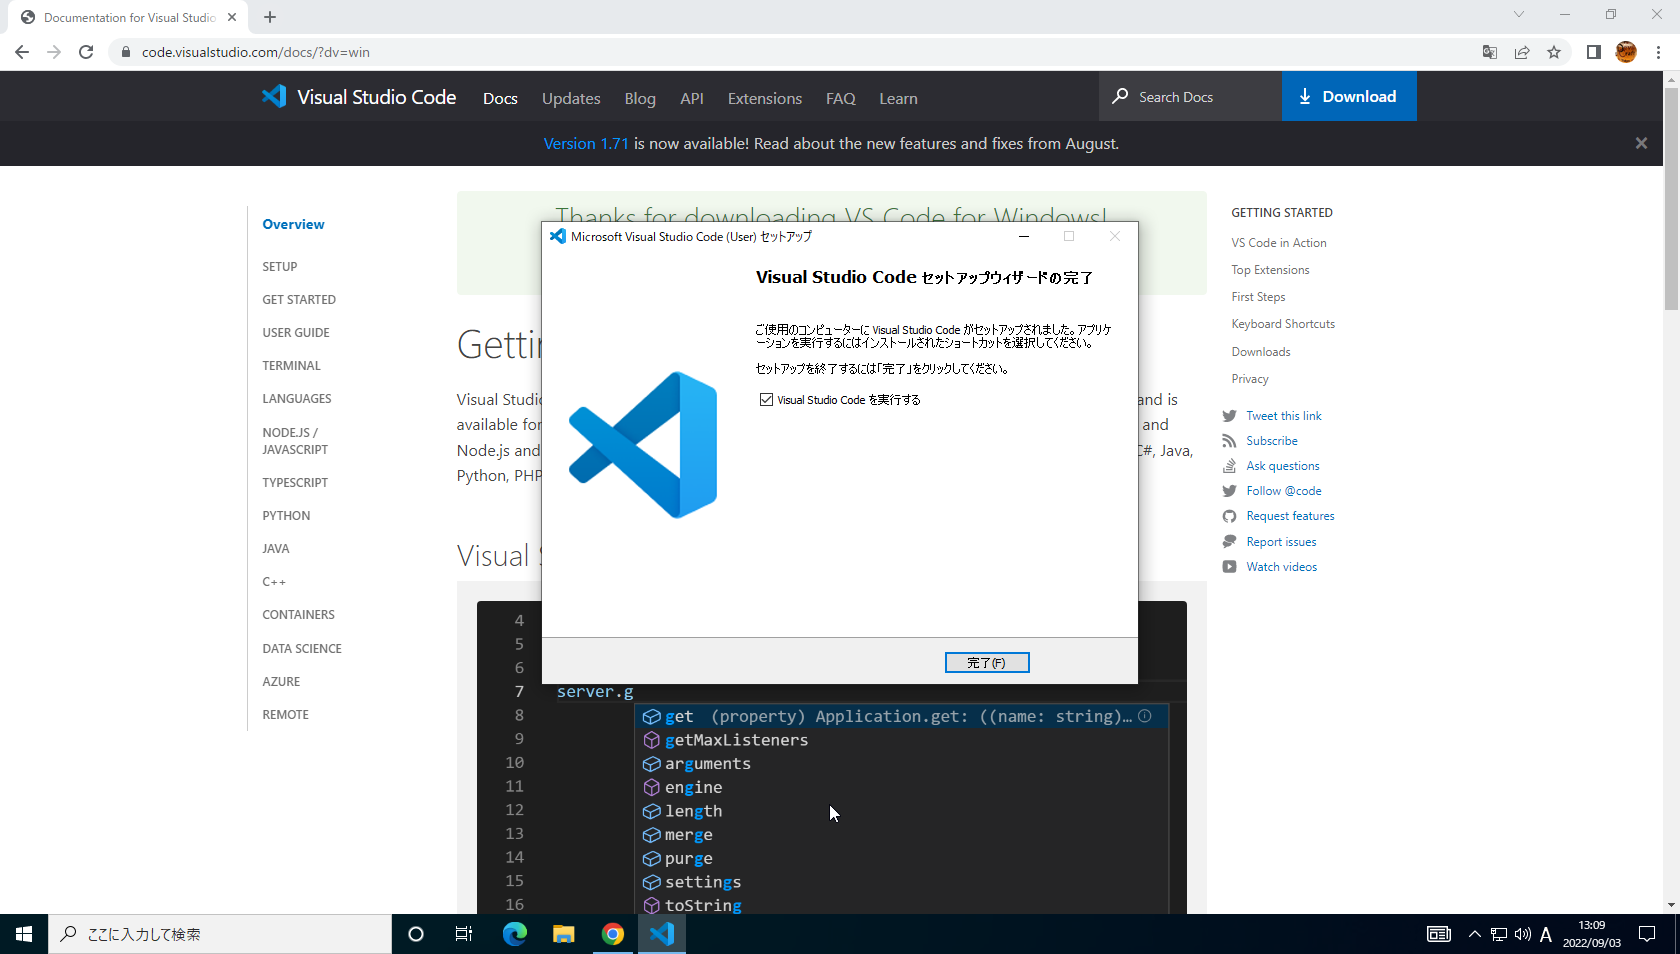Click 'Tweet this link'

click(1284, 416)
